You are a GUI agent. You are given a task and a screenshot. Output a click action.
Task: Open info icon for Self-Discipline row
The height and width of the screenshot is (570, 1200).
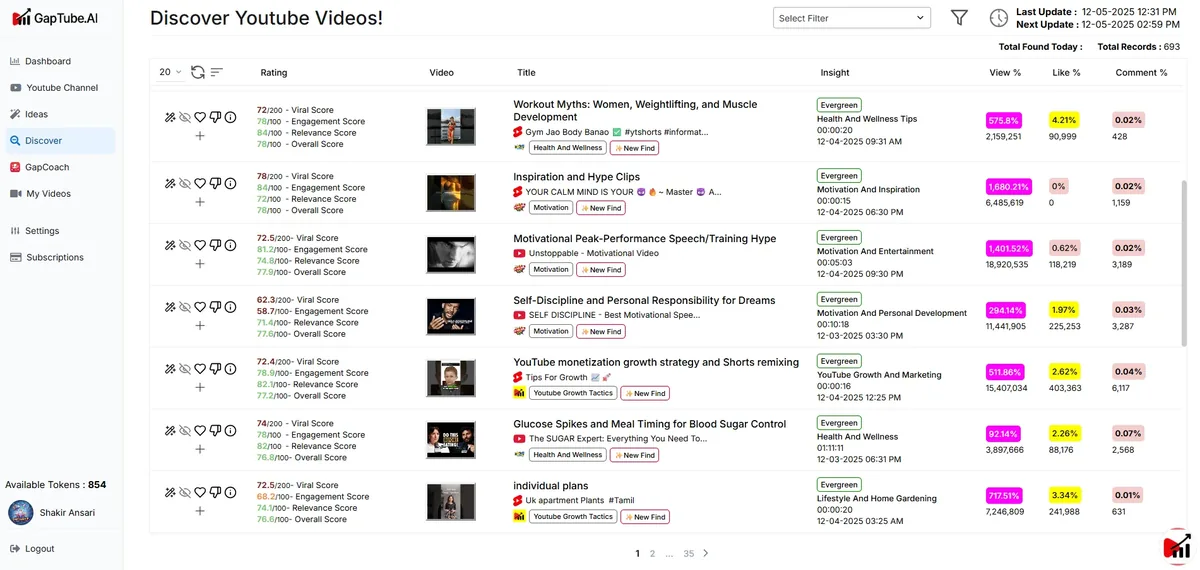[230, 307]
